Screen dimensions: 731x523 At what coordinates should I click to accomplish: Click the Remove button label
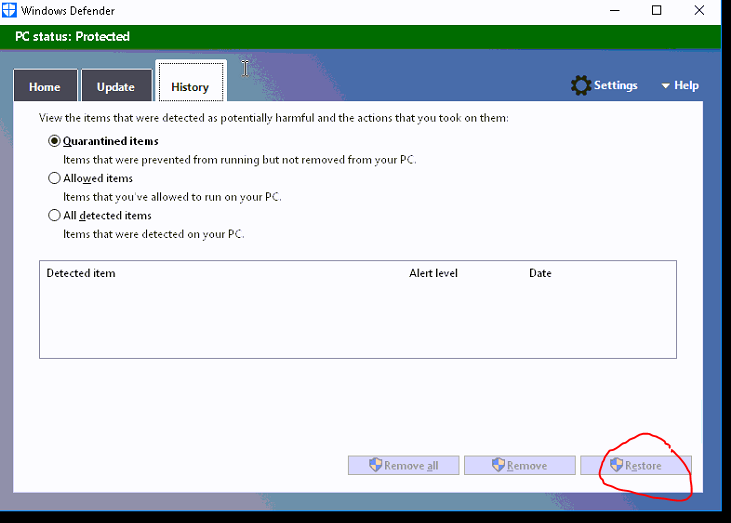[527, 466]
